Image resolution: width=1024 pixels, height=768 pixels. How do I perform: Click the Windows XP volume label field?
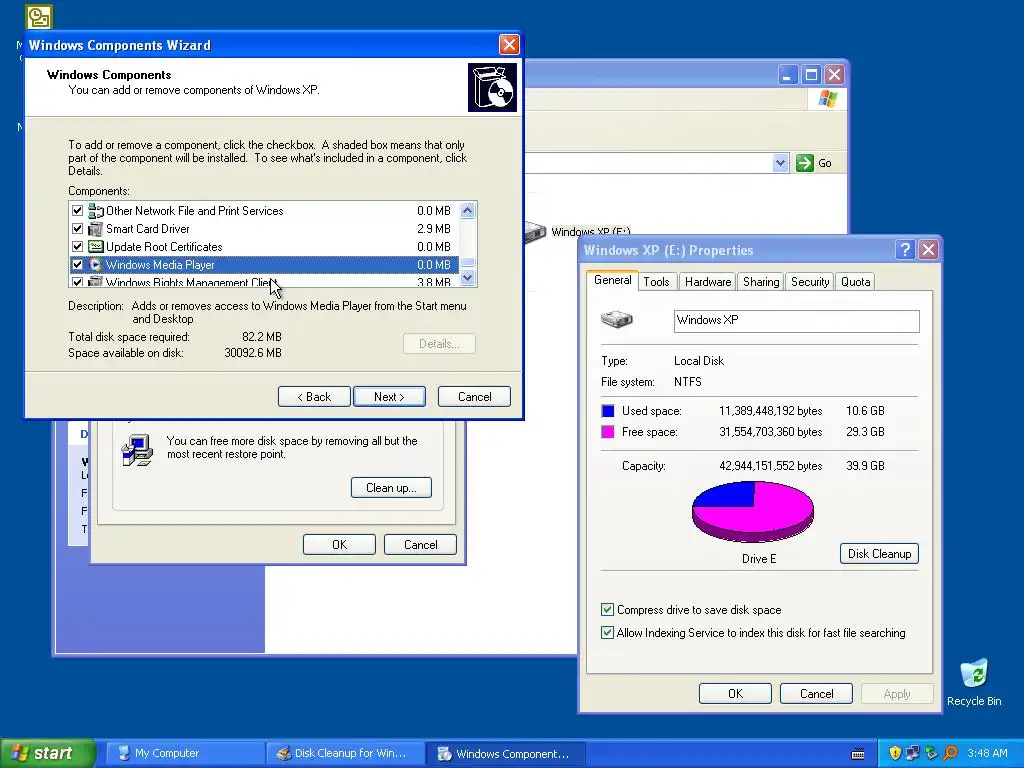[797, 321]
